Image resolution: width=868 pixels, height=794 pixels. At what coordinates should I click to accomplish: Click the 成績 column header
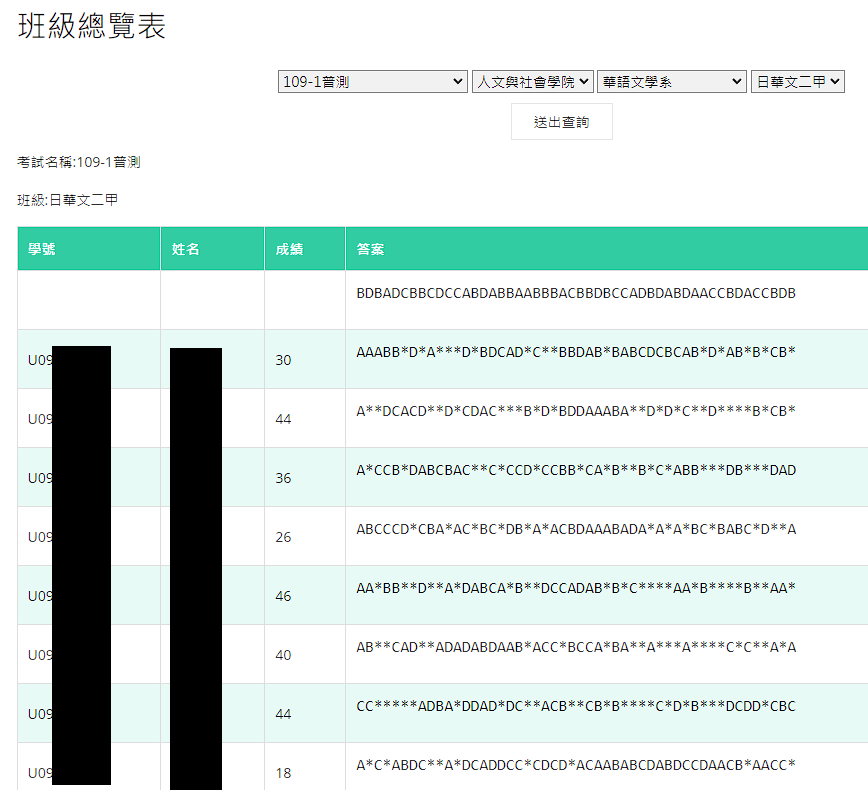(x=290, y=249)
